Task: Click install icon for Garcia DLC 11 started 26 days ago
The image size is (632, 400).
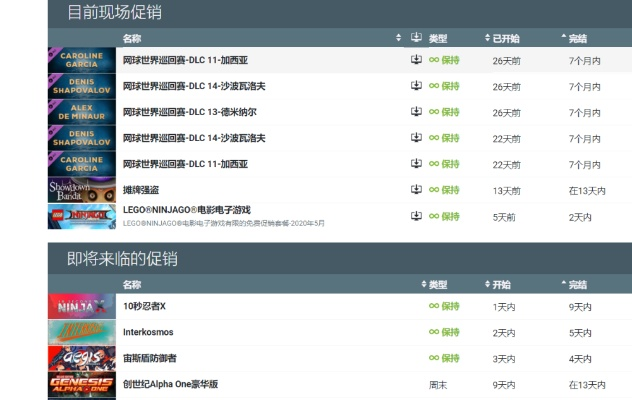Action: (x=416, y=60)
